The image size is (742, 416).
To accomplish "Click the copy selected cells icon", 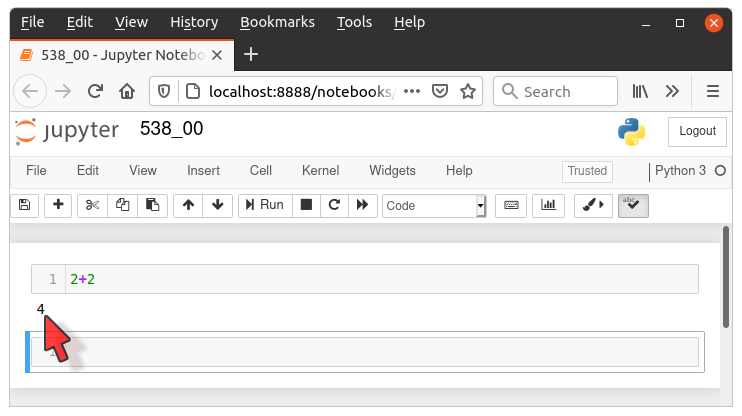I will 122,205.
